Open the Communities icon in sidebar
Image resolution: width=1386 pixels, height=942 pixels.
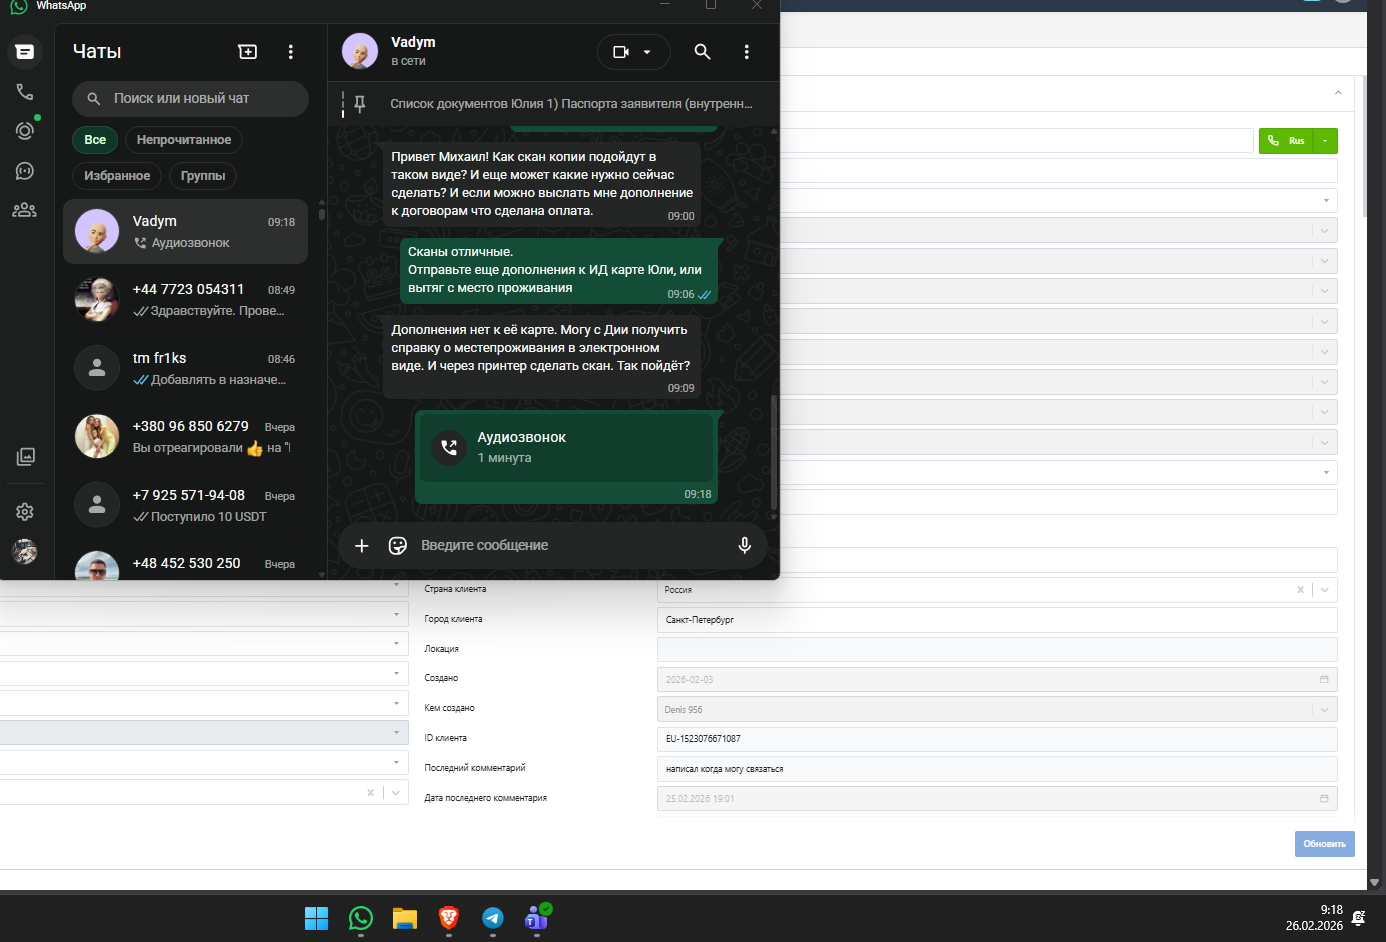click(x=25, y=210)
